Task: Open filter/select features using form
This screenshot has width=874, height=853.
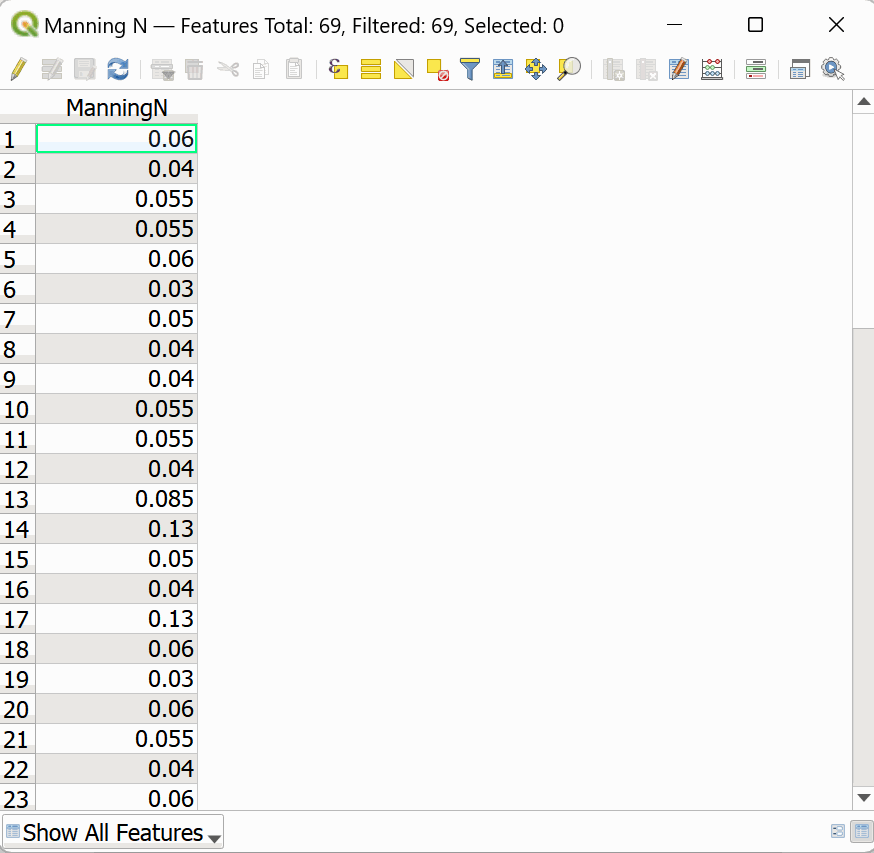Action: click(x=470, y=69)
